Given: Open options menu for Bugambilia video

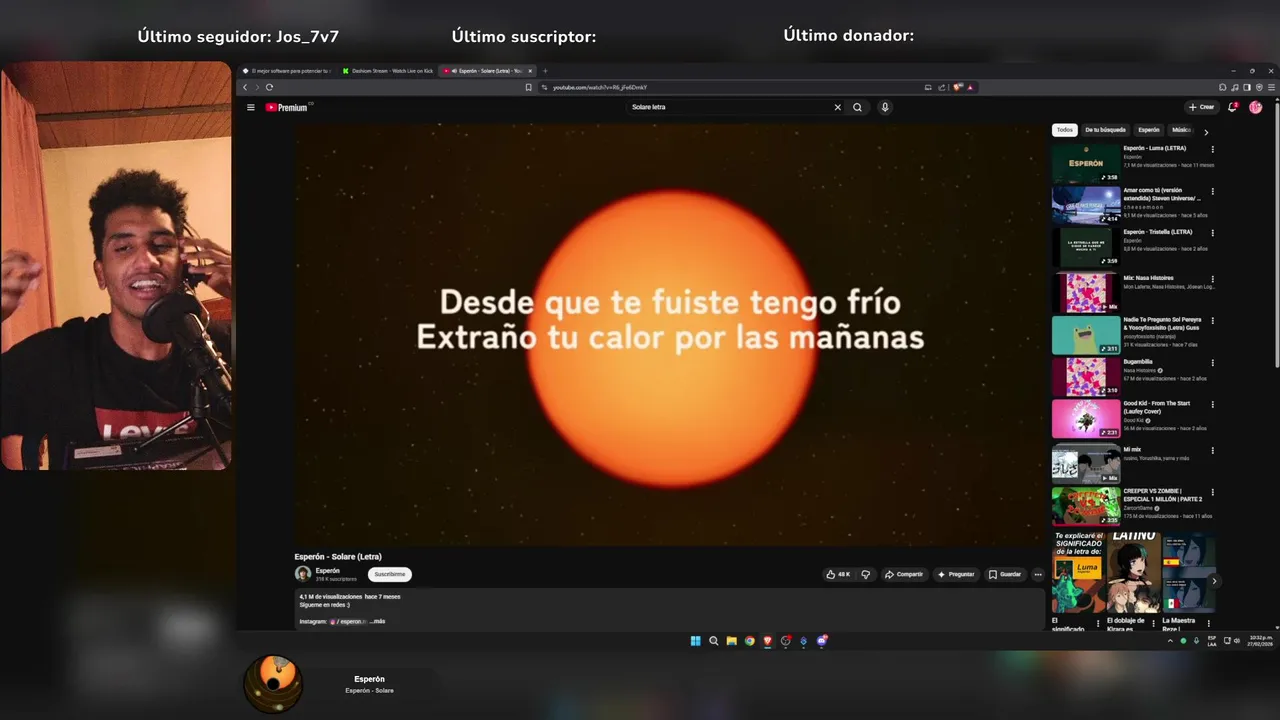Looking at the screenshot, I should click(x=1213, y=363).
